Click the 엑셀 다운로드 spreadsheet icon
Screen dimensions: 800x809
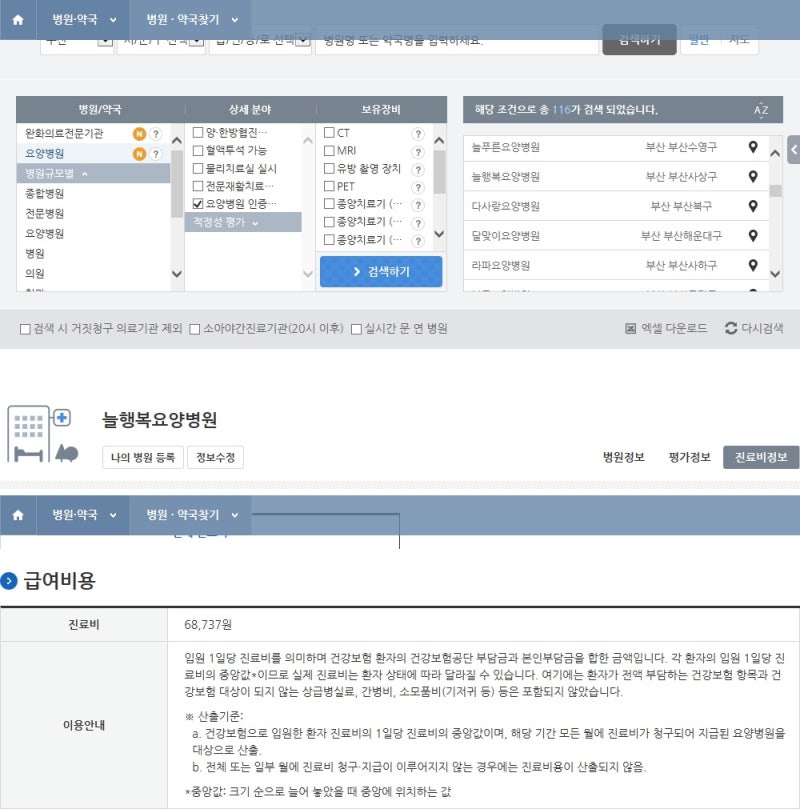pos(630,329)
